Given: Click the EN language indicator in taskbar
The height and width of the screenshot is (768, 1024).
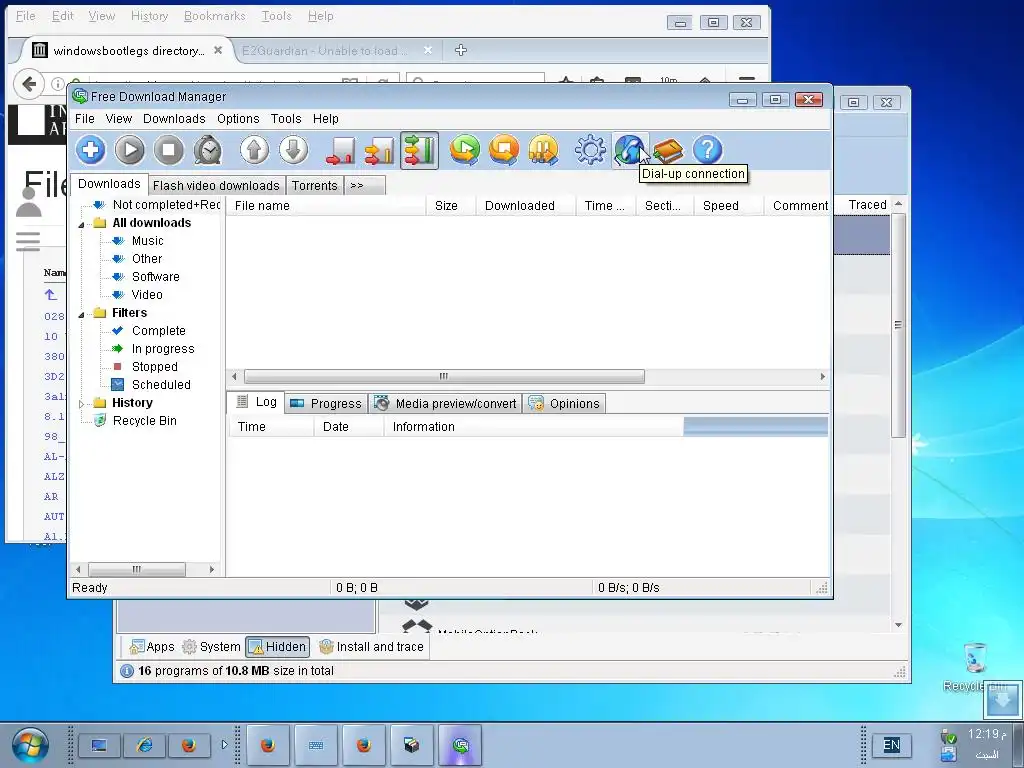Looking at the screenshot, I should [x=891, y=745].
